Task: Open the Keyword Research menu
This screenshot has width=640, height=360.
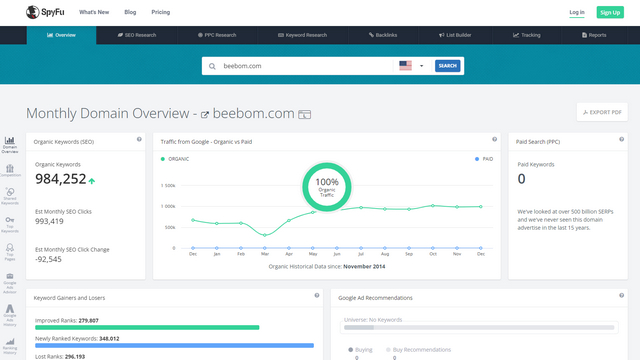Action: 302,35
